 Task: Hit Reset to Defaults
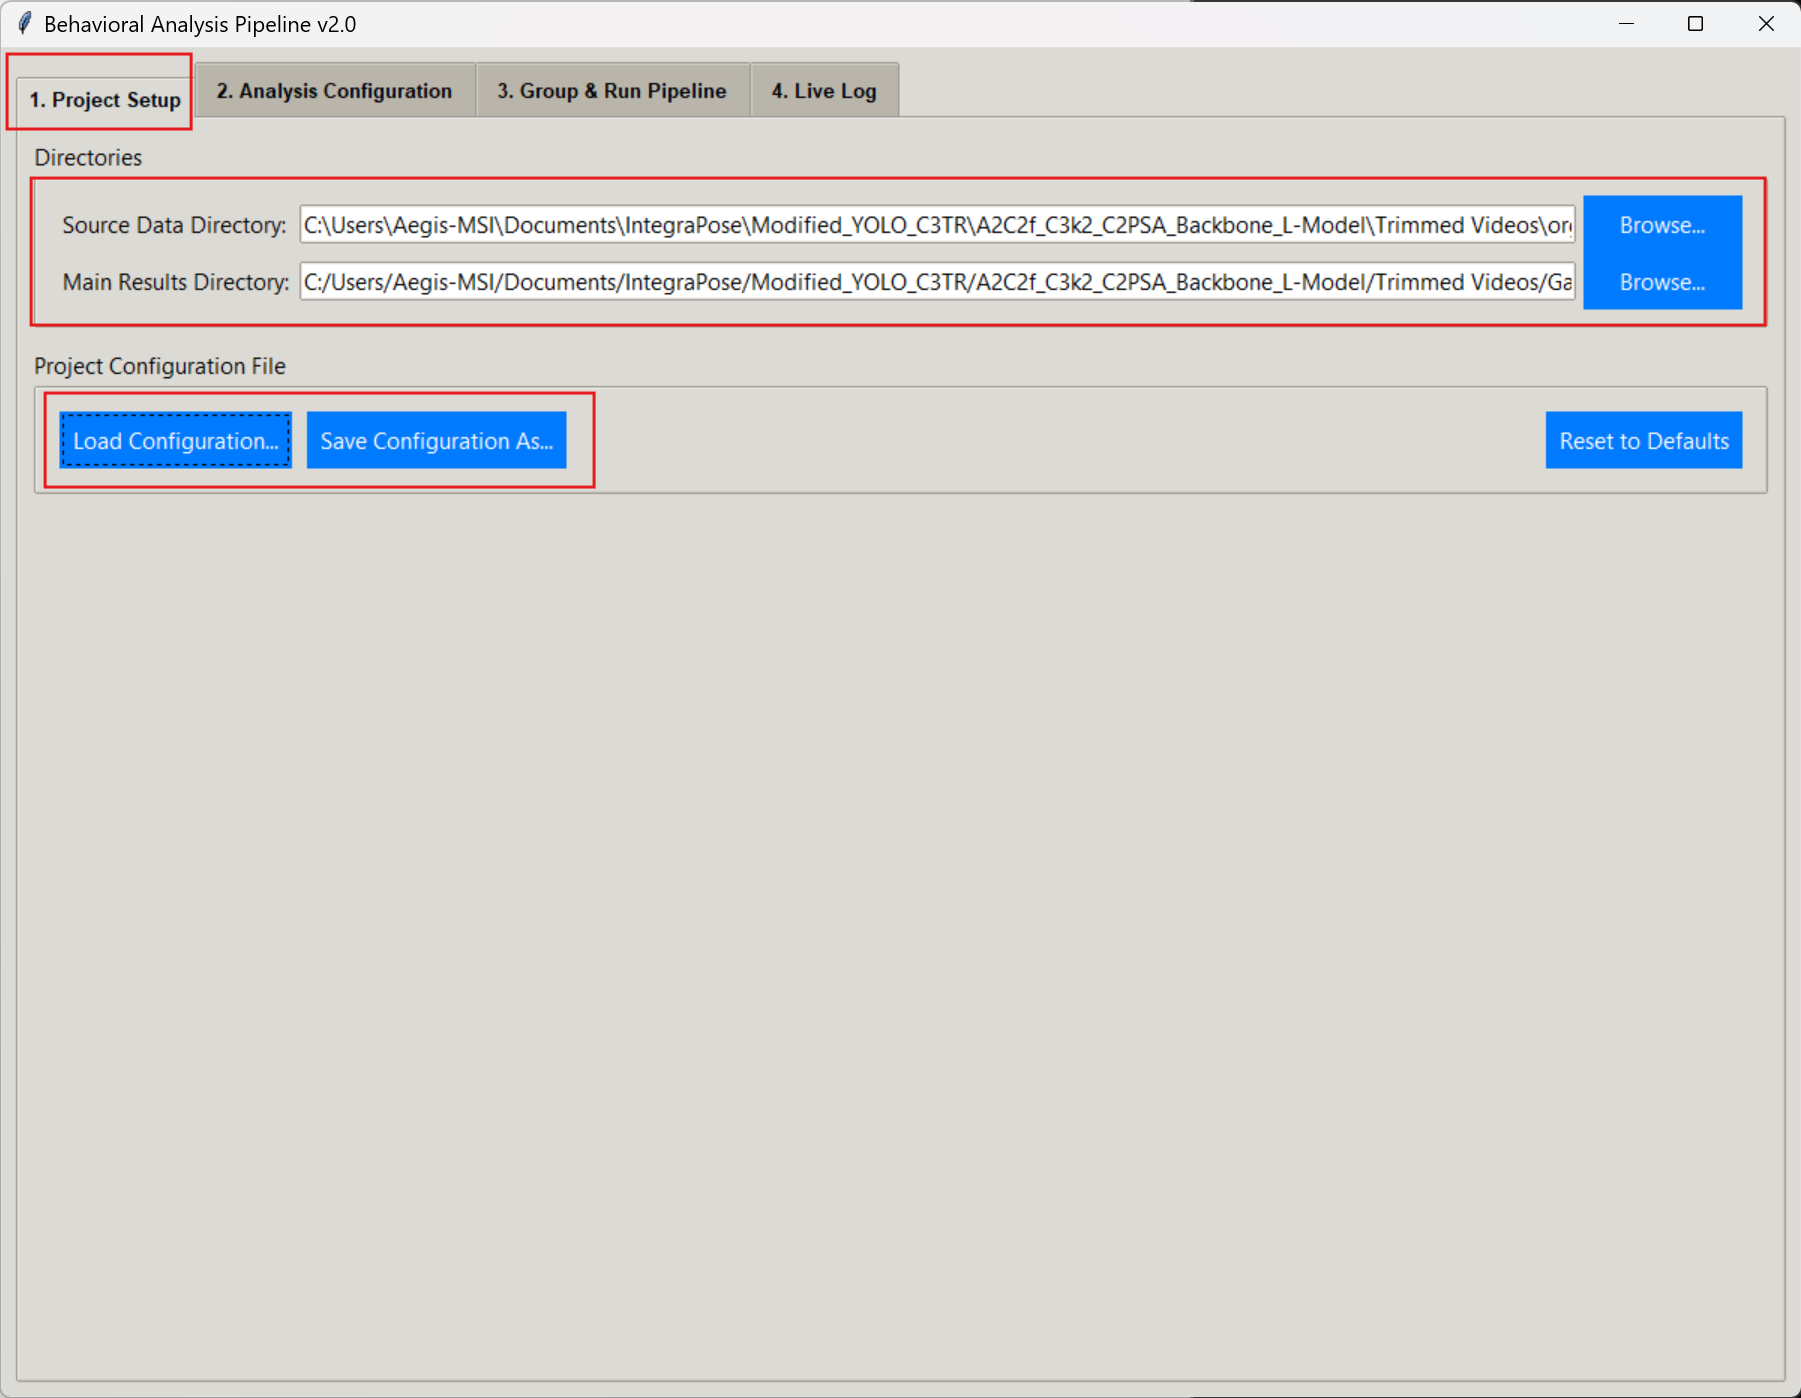pos(1643,441)
